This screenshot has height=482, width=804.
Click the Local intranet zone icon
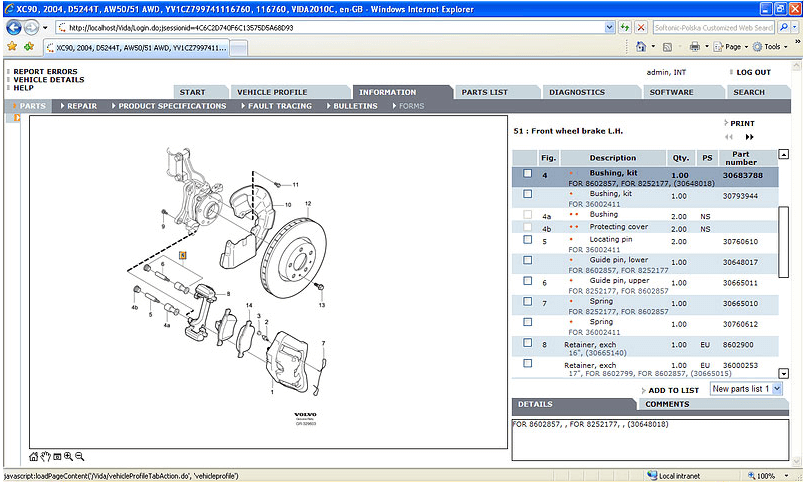652,475
